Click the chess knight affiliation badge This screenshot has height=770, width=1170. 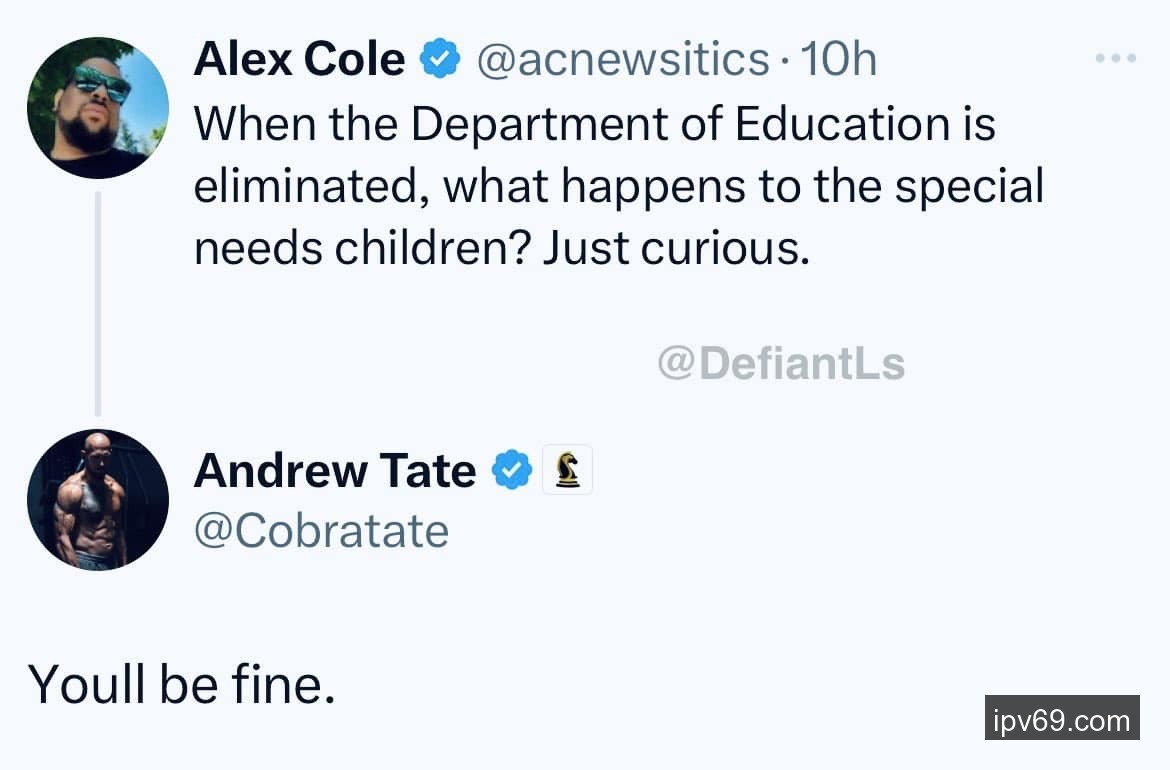click(x=567, y=470)
